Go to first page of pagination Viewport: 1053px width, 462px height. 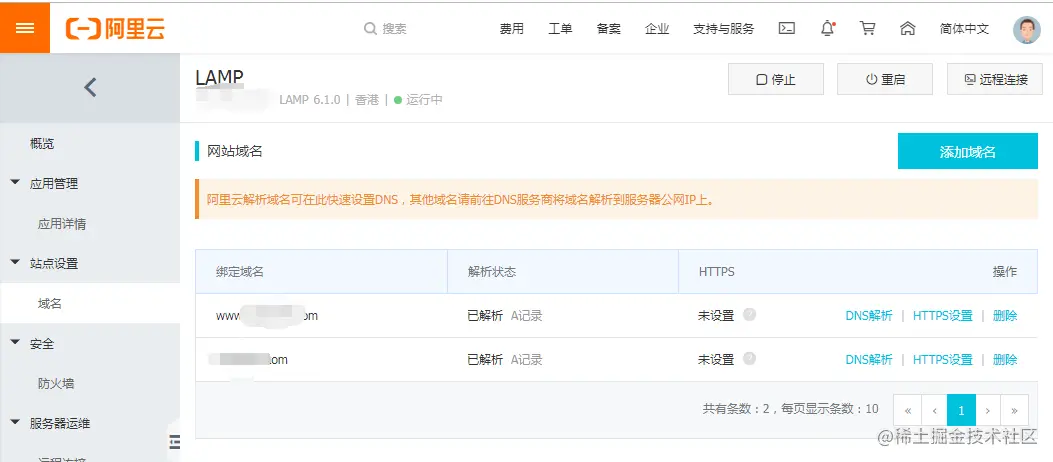[907, 410]
